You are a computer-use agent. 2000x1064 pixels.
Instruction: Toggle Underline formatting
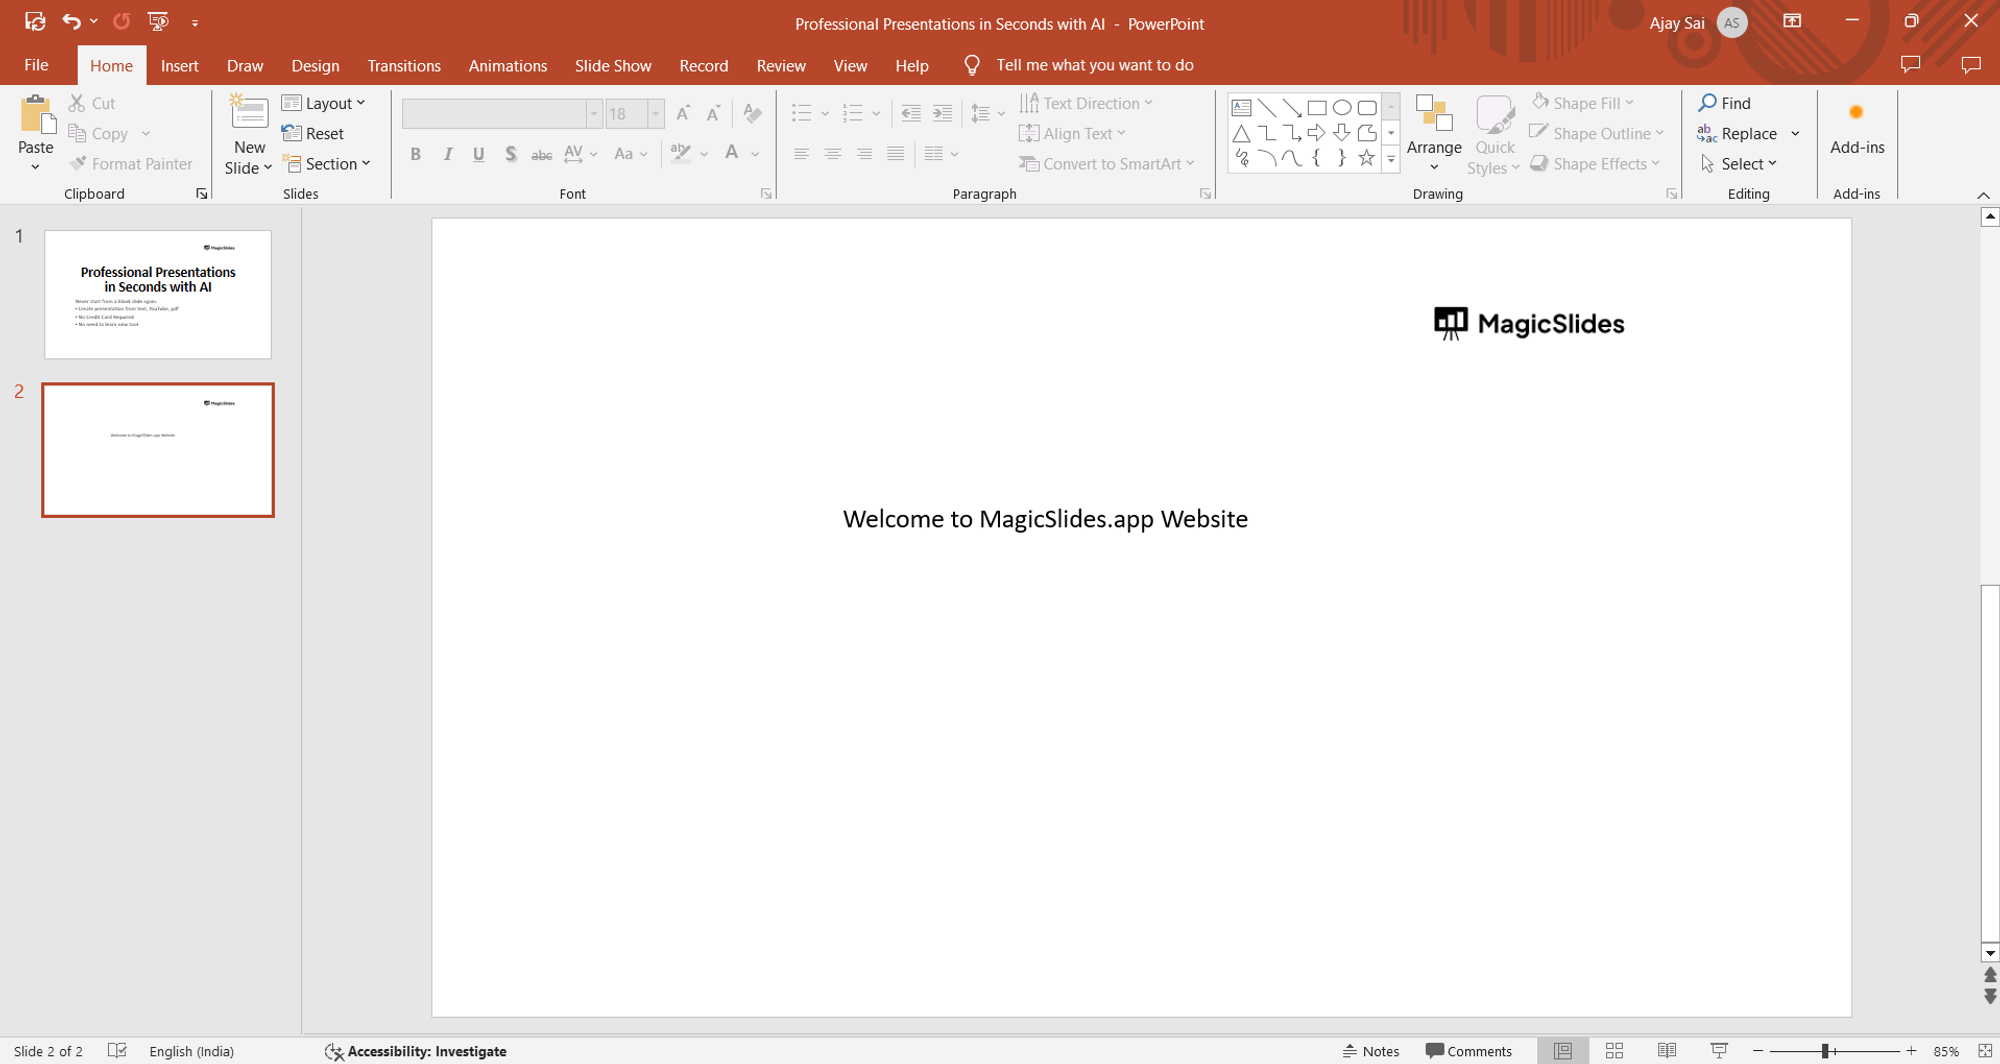(479, 154)
